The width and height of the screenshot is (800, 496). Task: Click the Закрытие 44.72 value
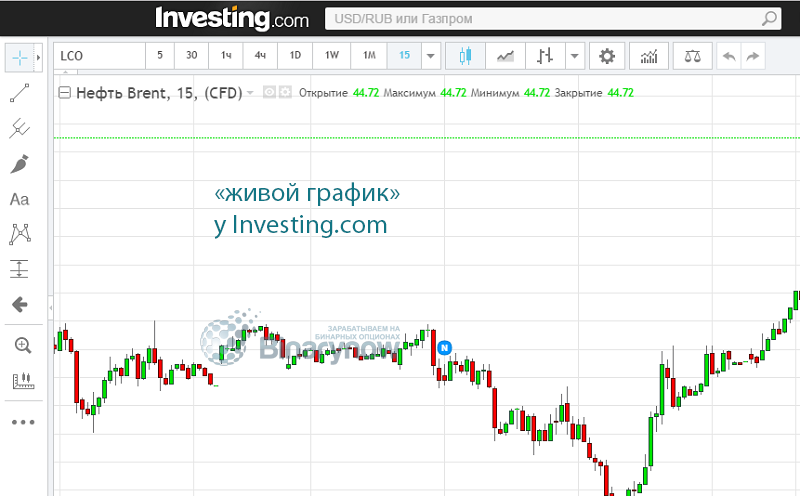point(620,93)
